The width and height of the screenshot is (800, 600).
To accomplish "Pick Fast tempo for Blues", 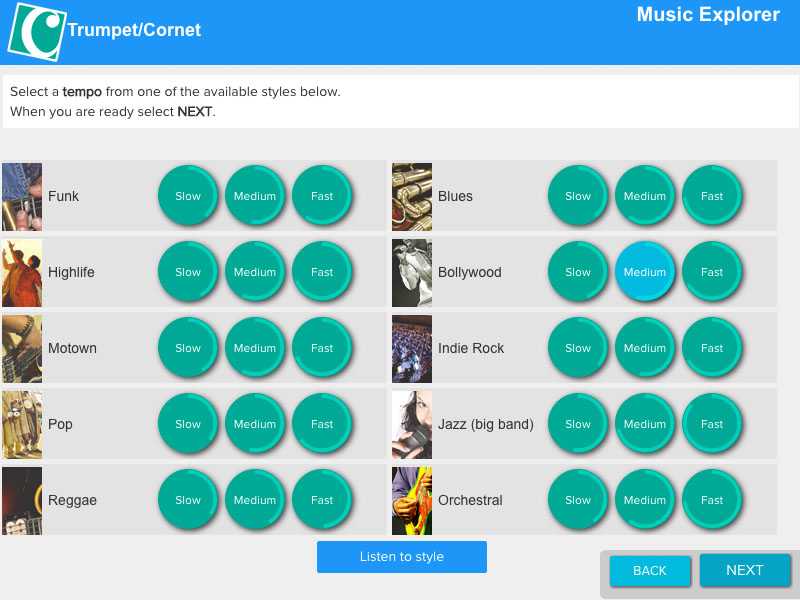I will [712, 195].
